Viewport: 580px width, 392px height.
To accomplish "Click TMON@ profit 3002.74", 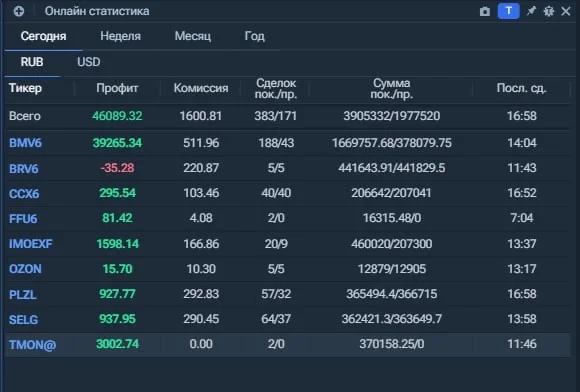I will [117, 344].
